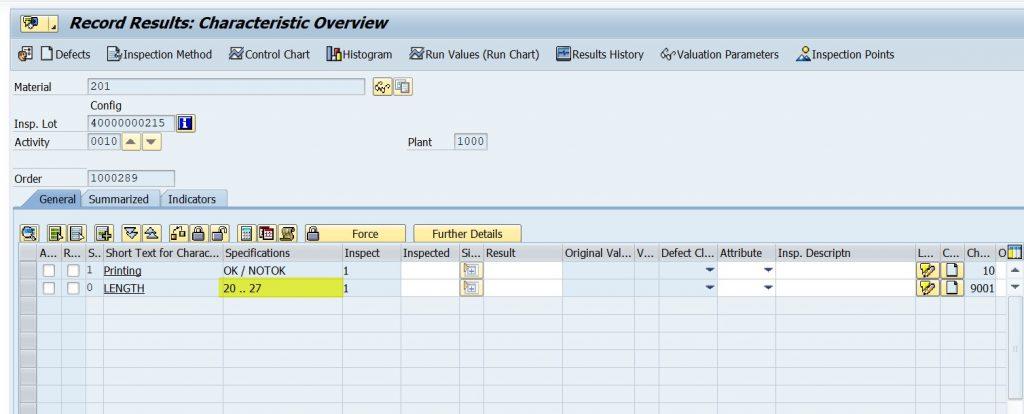Switch to the Summarized tab
Image resolution: width=1024 pixels, height=414 pixels.
click(119, 199)
